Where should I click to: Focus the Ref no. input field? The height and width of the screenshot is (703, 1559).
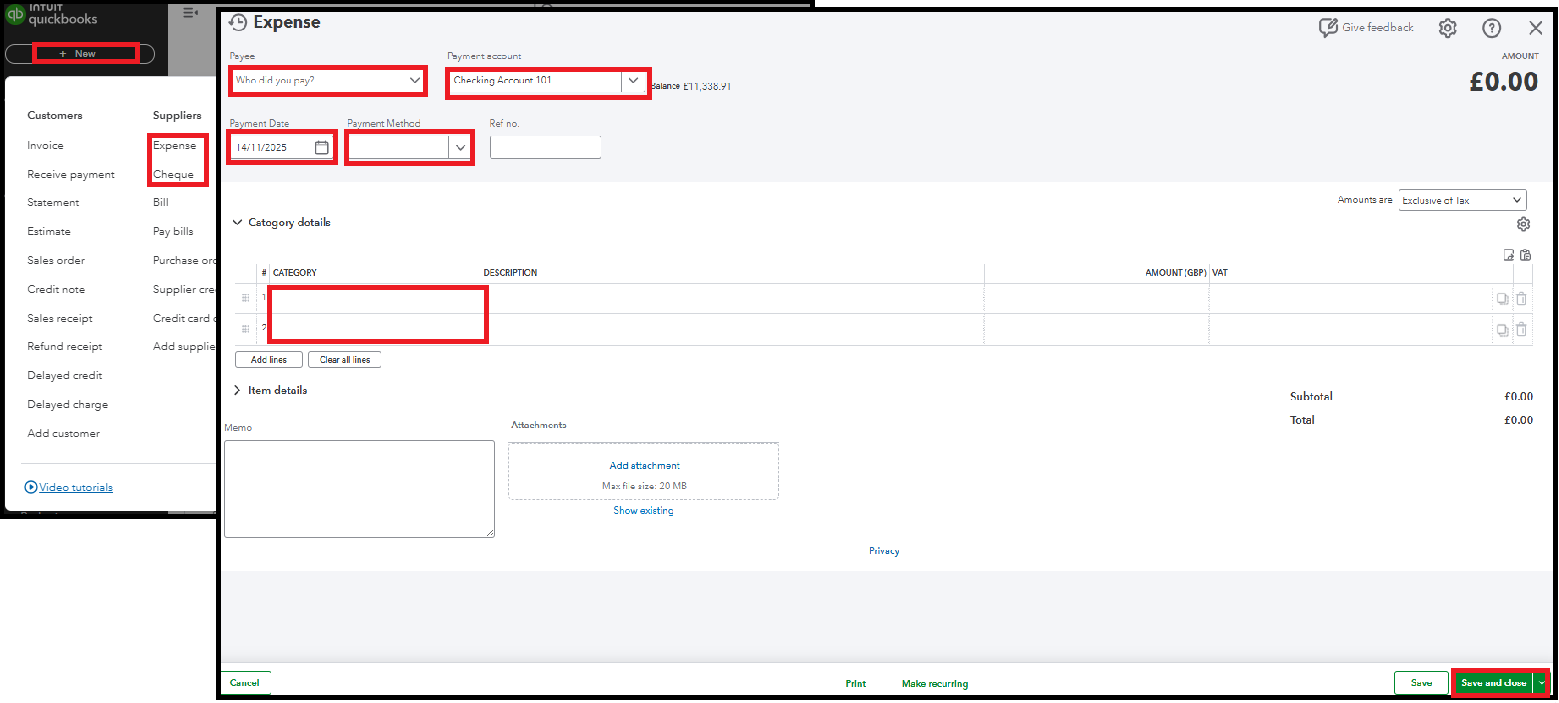pos(545,147)
